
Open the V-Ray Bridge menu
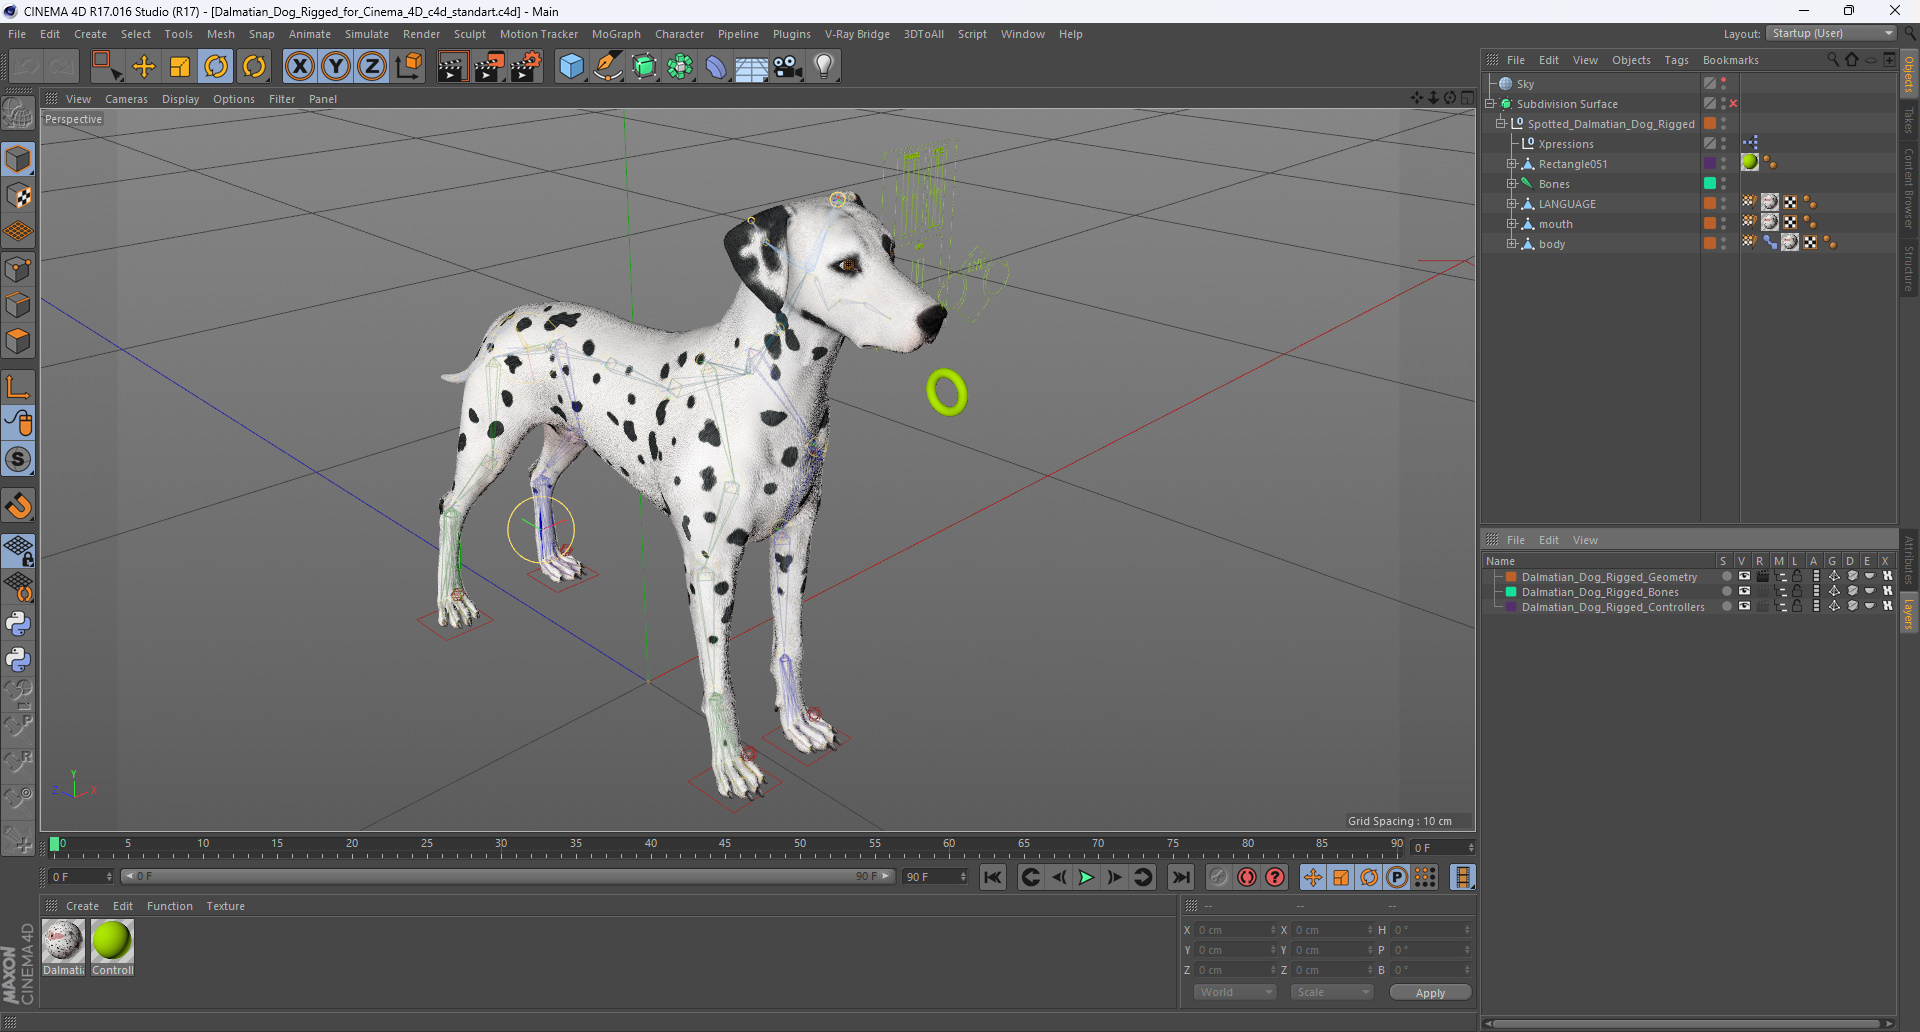click(857, 34)
